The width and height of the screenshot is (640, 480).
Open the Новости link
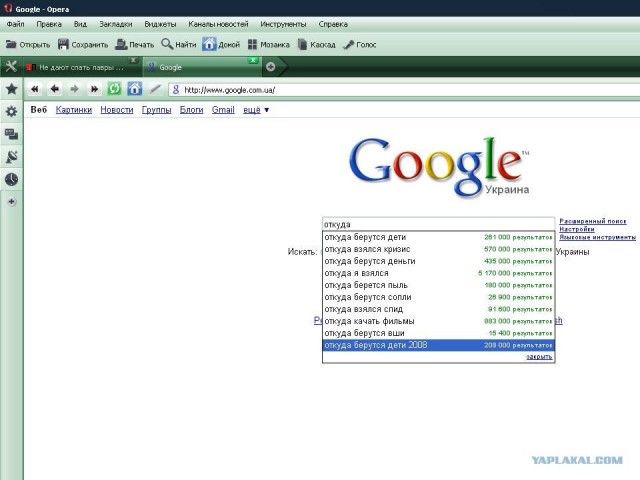coord(117,110)
